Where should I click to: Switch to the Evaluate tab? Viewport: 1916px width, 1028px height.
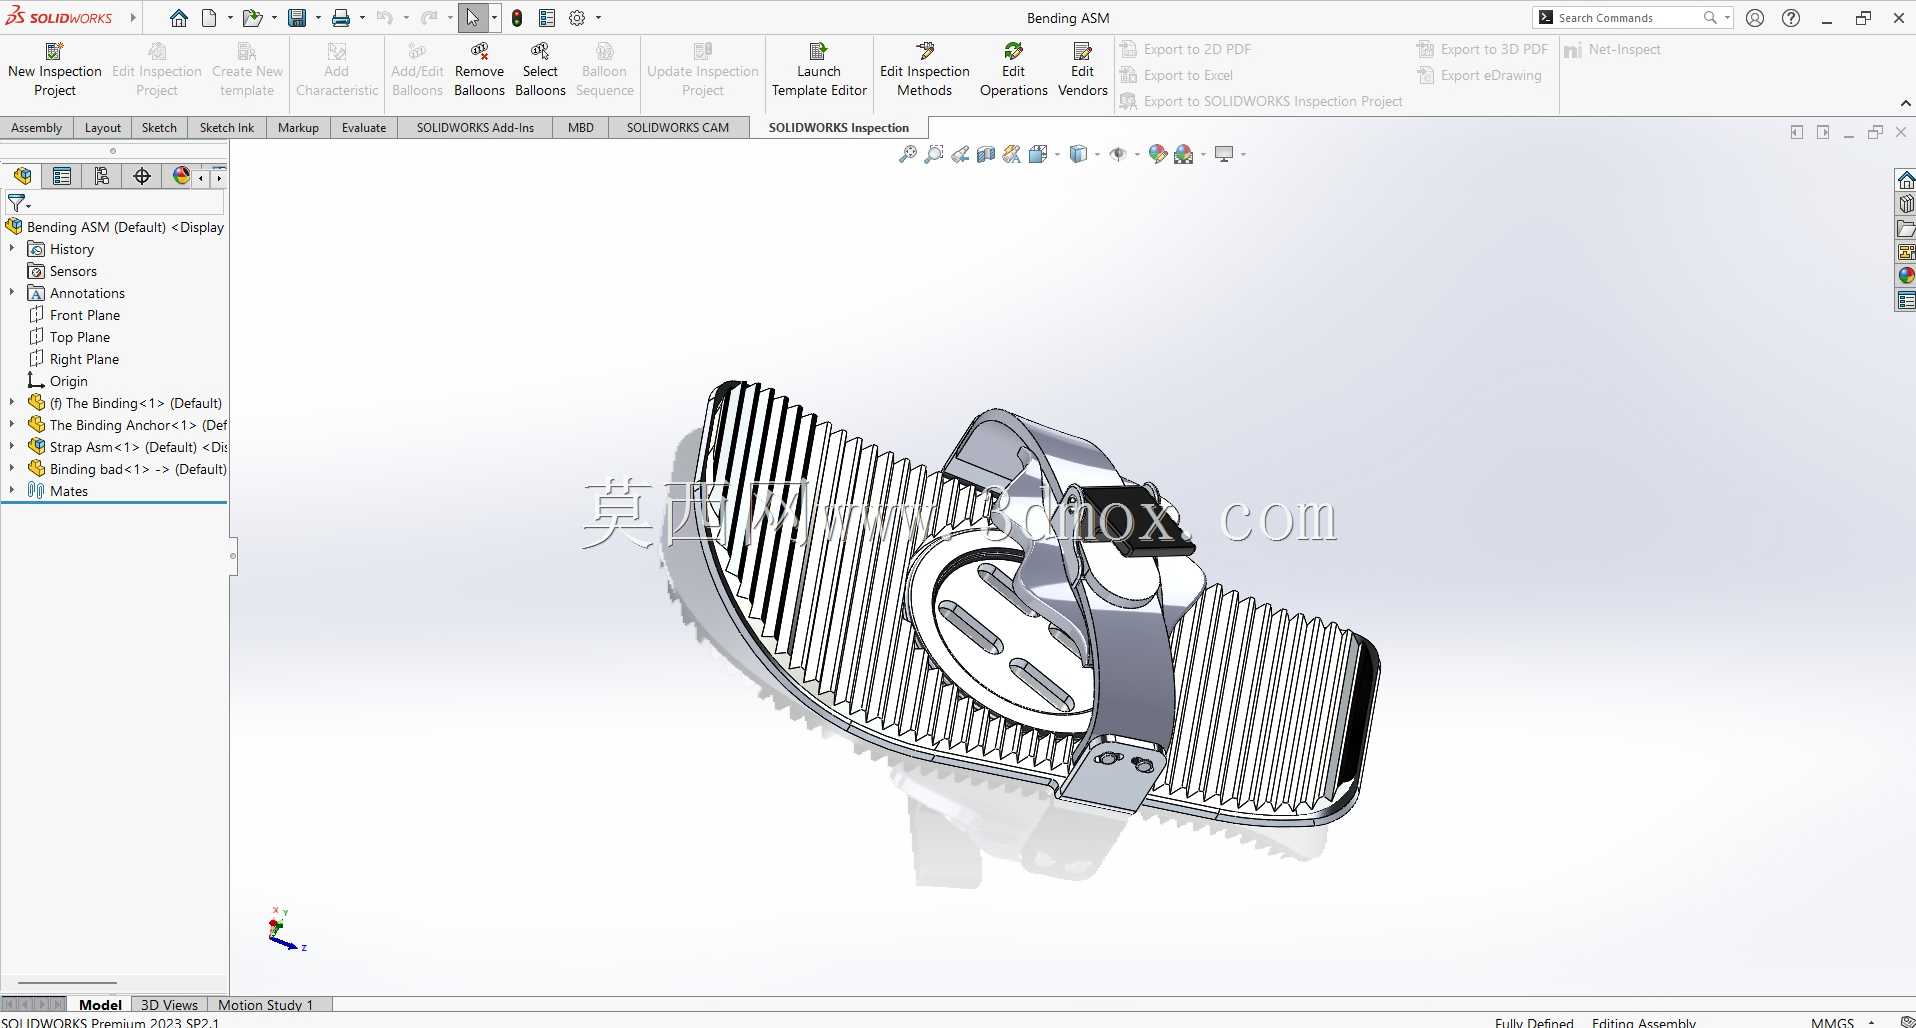coord(364,128)
